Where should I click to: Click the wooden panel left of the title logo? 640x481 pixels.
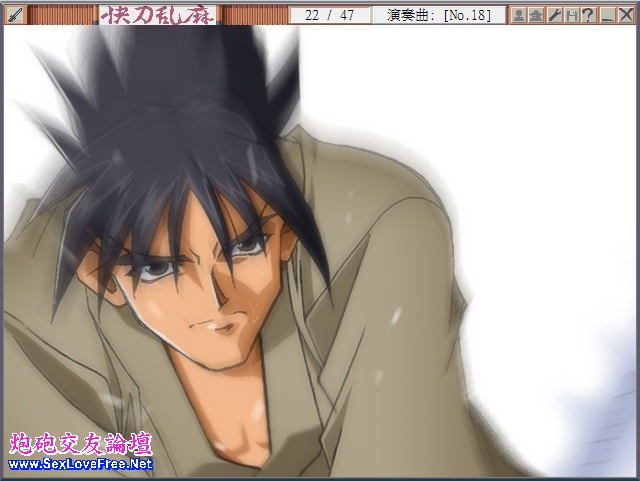point(62,15)
